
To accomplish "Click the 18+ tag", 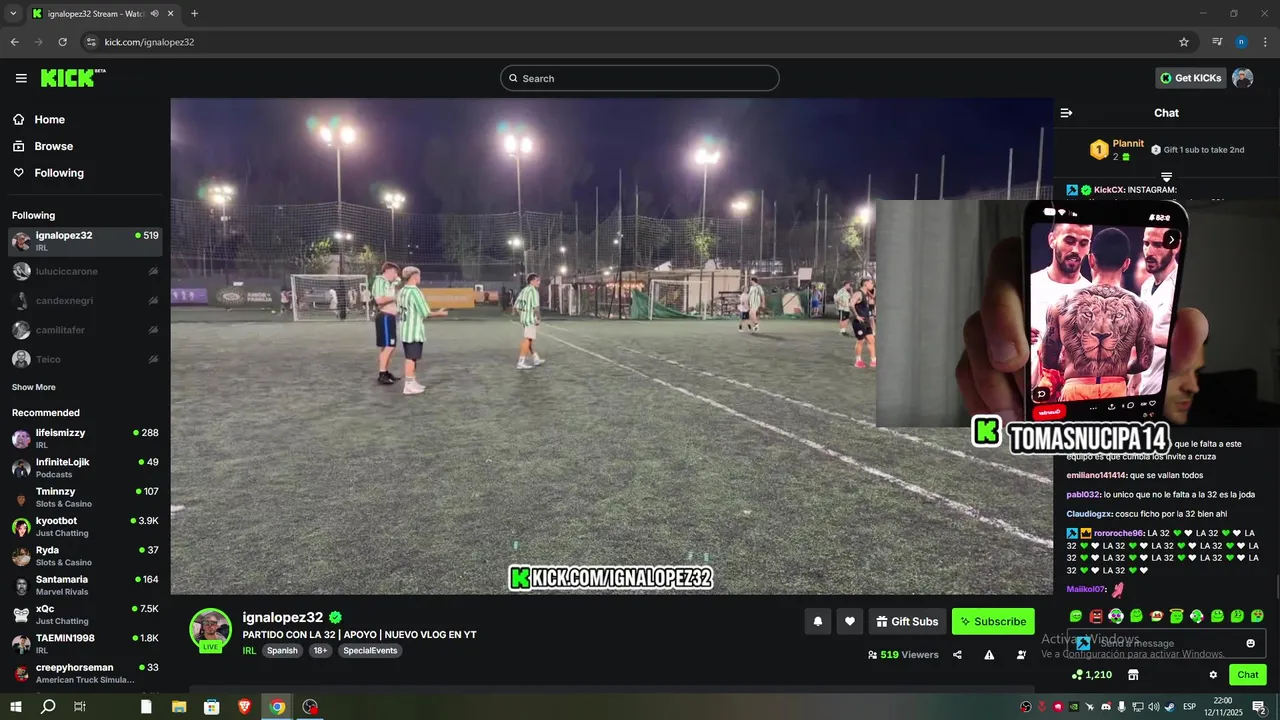I will pos(320,650).
